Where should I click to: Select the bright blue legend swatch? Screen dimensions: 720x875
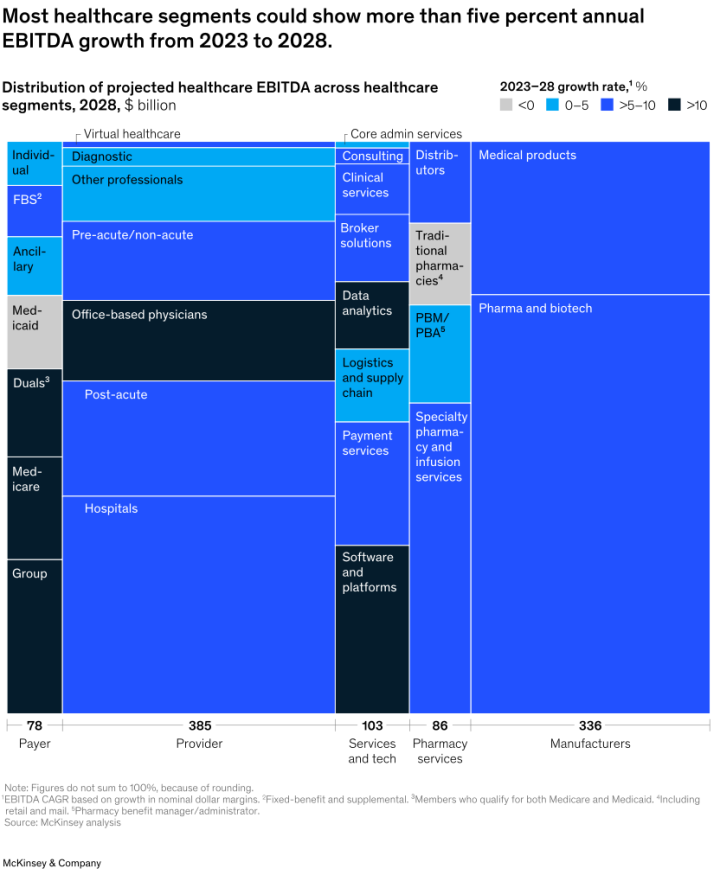point(607,104)
